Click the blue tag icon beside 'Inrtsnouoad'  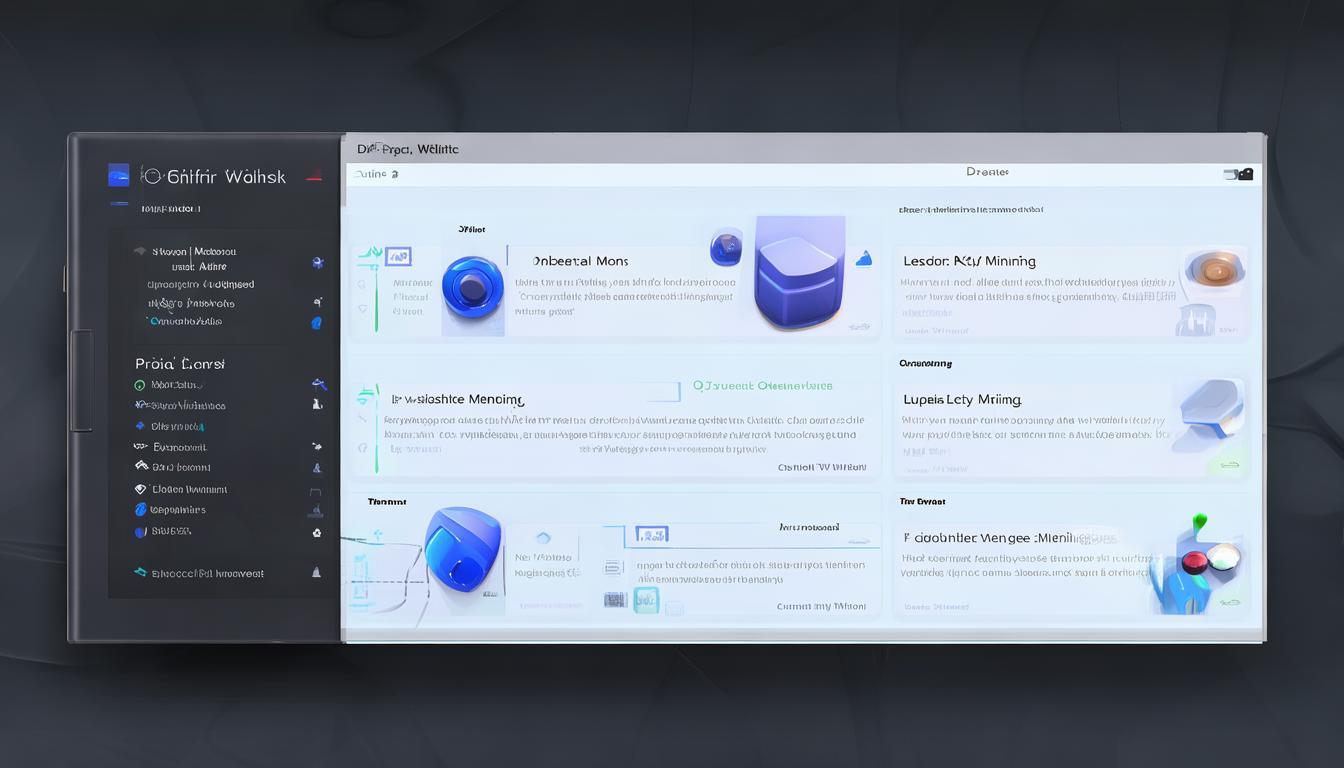651,535
